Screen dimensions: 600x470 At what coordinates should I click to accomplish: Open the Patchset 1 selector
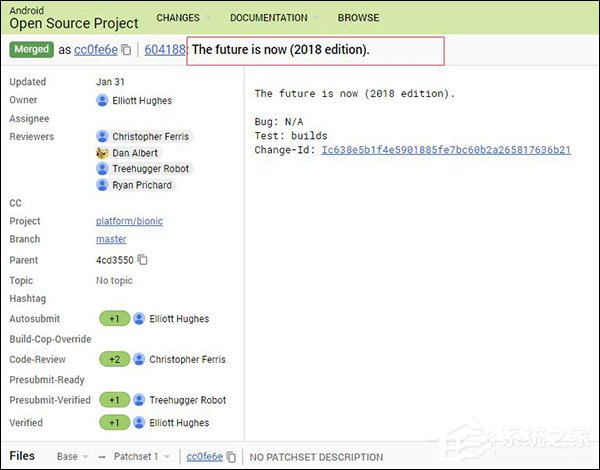click(139, 457)
